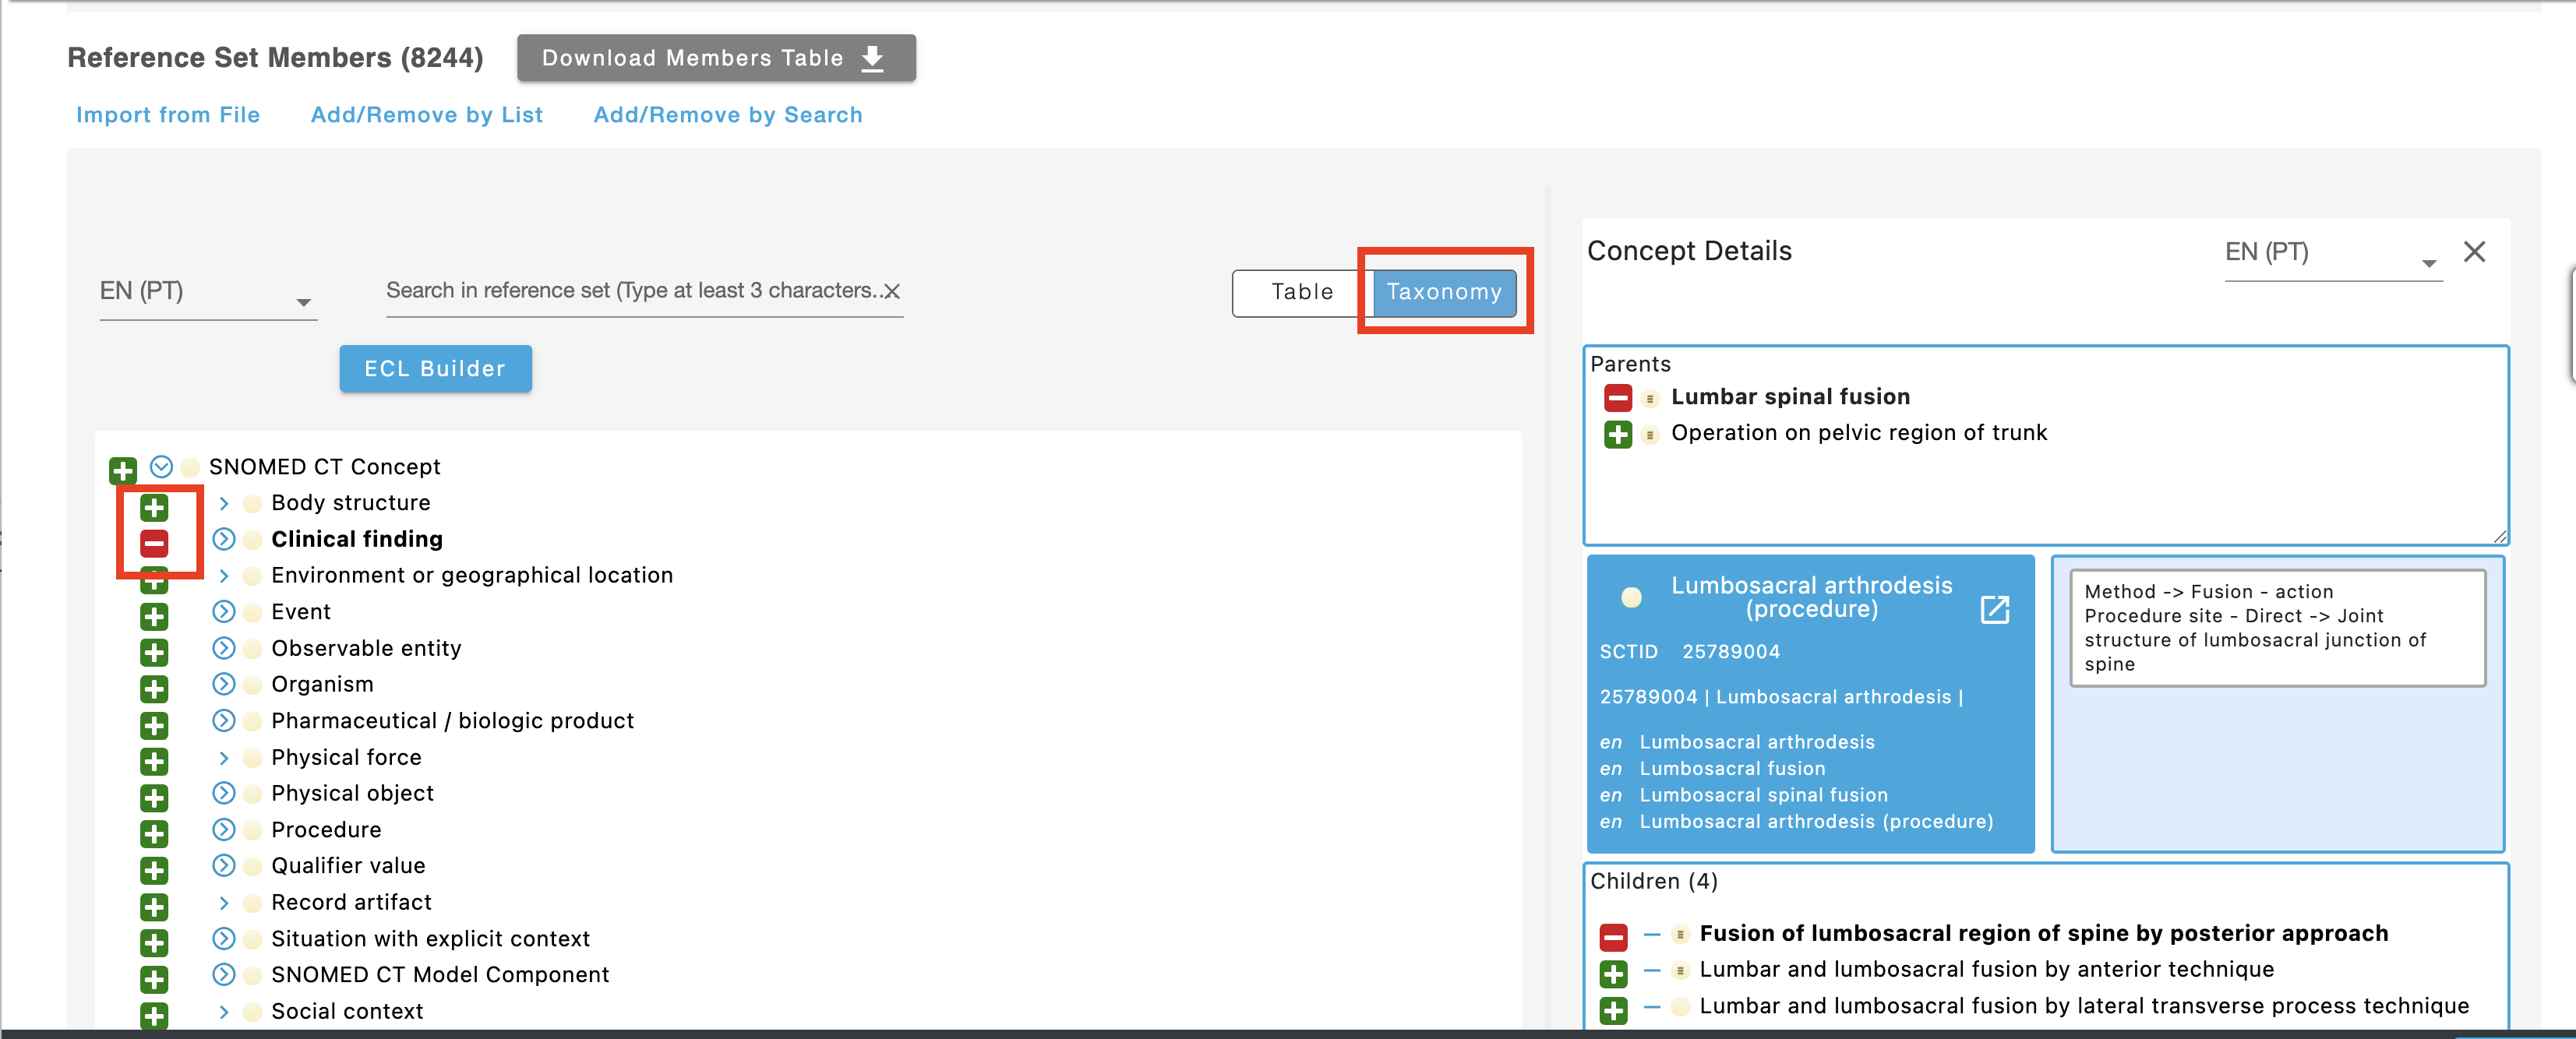Screen dimensions: 2576x1039
Task: Expand child anterior technique dash toggle
Action: click(x=1651, y=970)
